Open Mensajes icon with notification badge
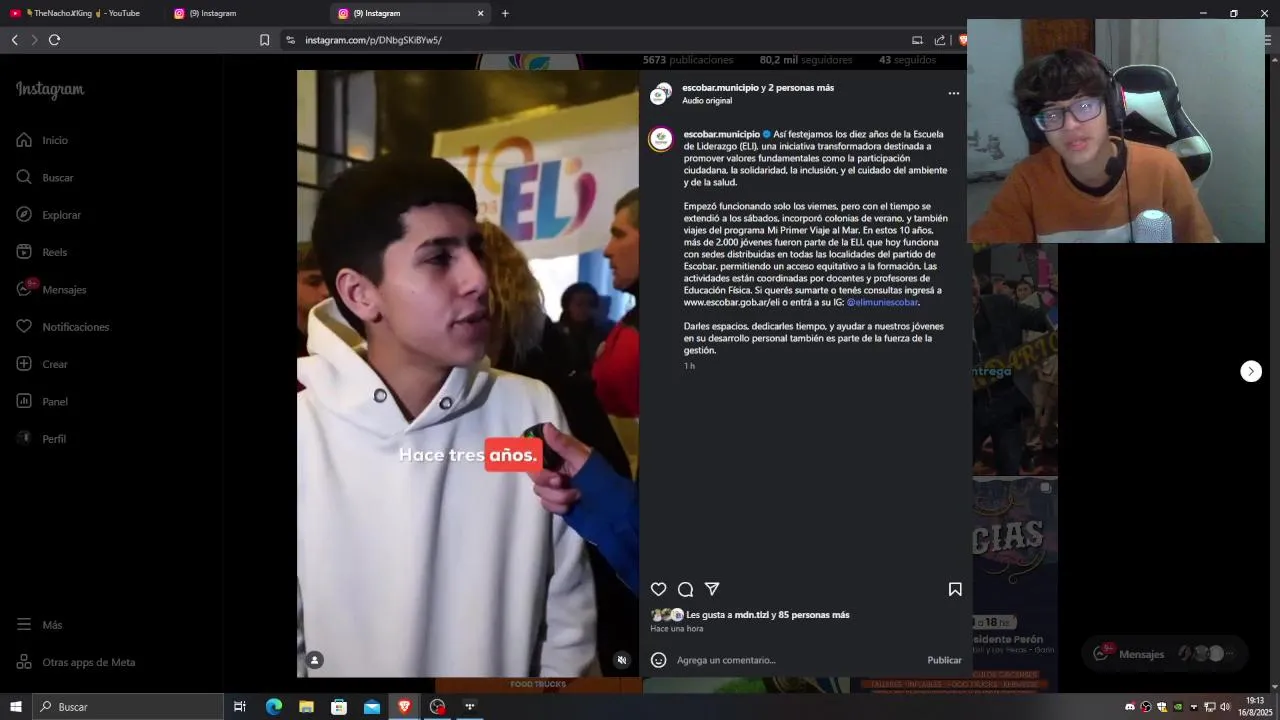 coord(24,289)
